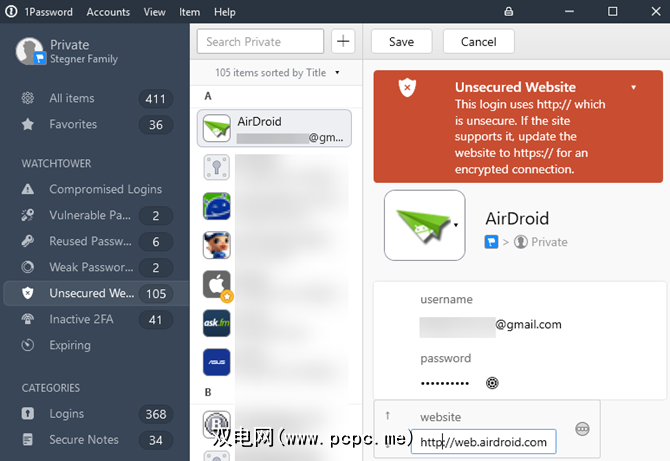Select the ASUS icon item
Viewport: 670px width, 461px height.
coord(217,362)
